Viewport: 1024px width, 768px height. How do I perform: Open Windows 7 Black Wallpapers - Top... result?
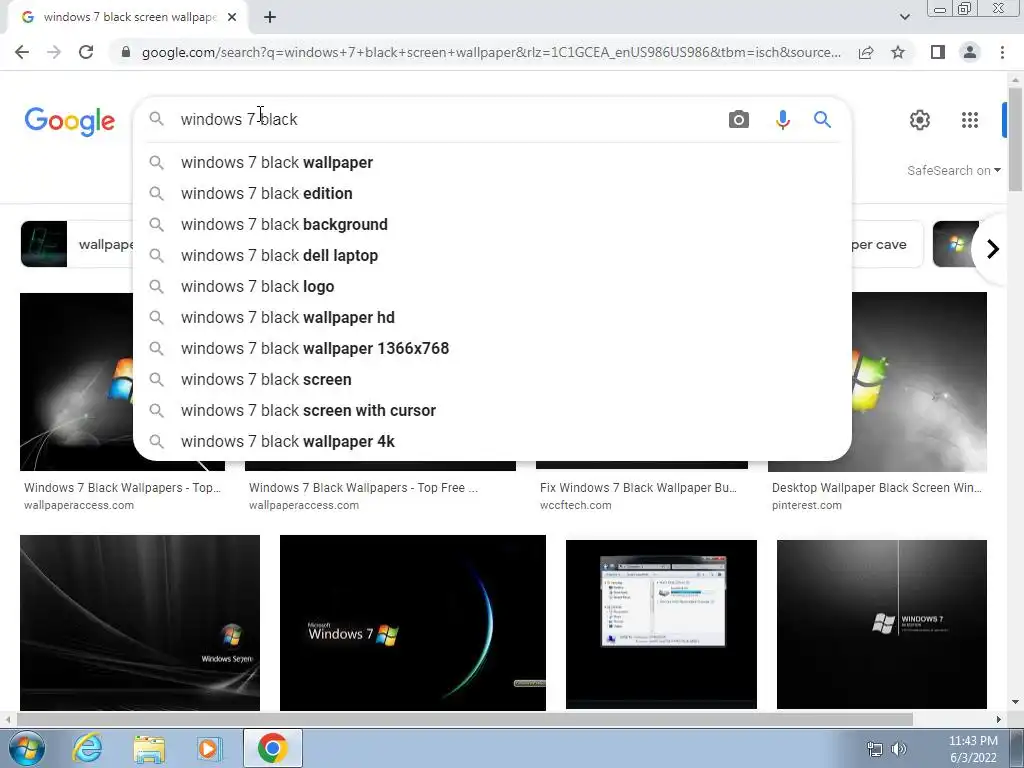click(122, 488)
